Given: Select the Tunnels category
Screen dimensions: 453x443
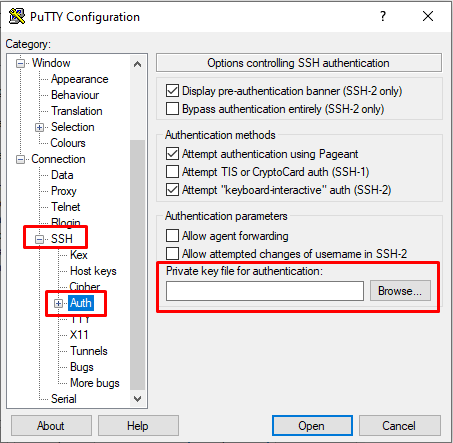Looking at the screenshot, I should point(89,351).
